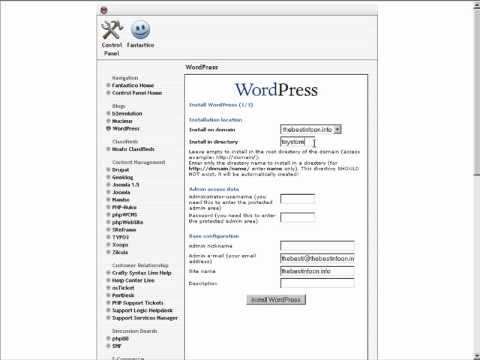Open Geeklog installer link

(123, 177)
